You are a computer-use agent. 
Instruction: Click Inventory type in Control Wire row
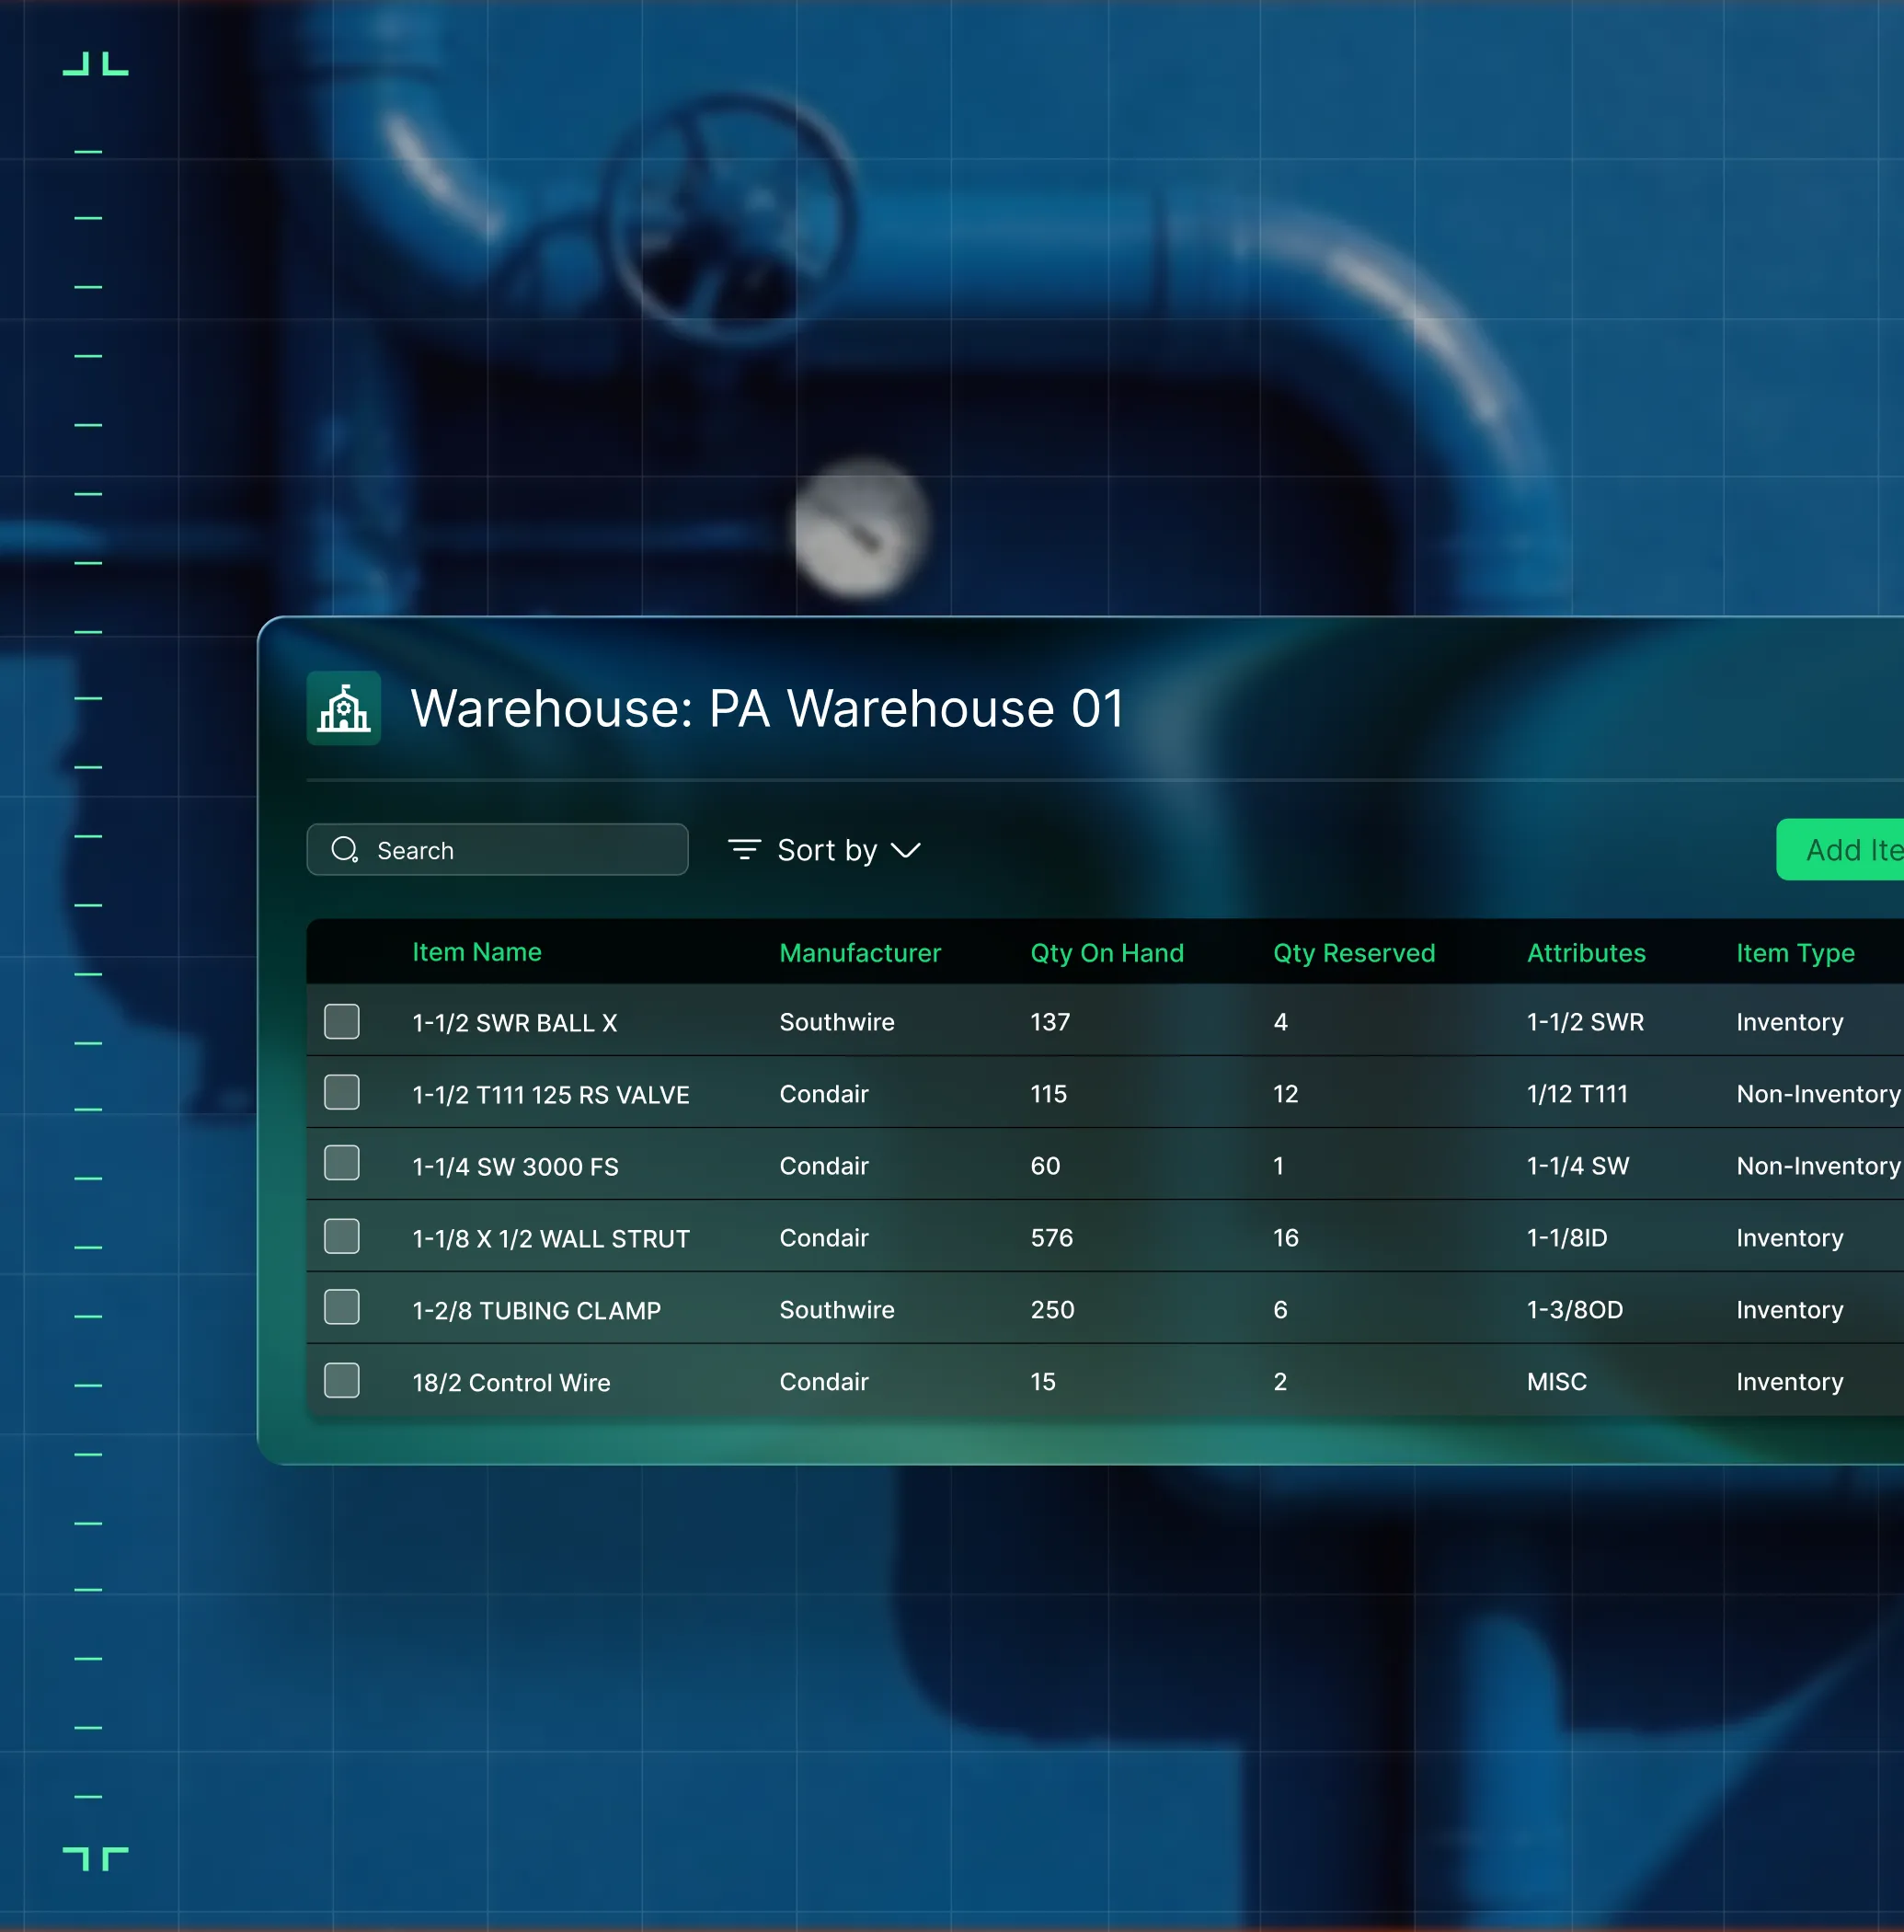click(x=1789, y=1382)
